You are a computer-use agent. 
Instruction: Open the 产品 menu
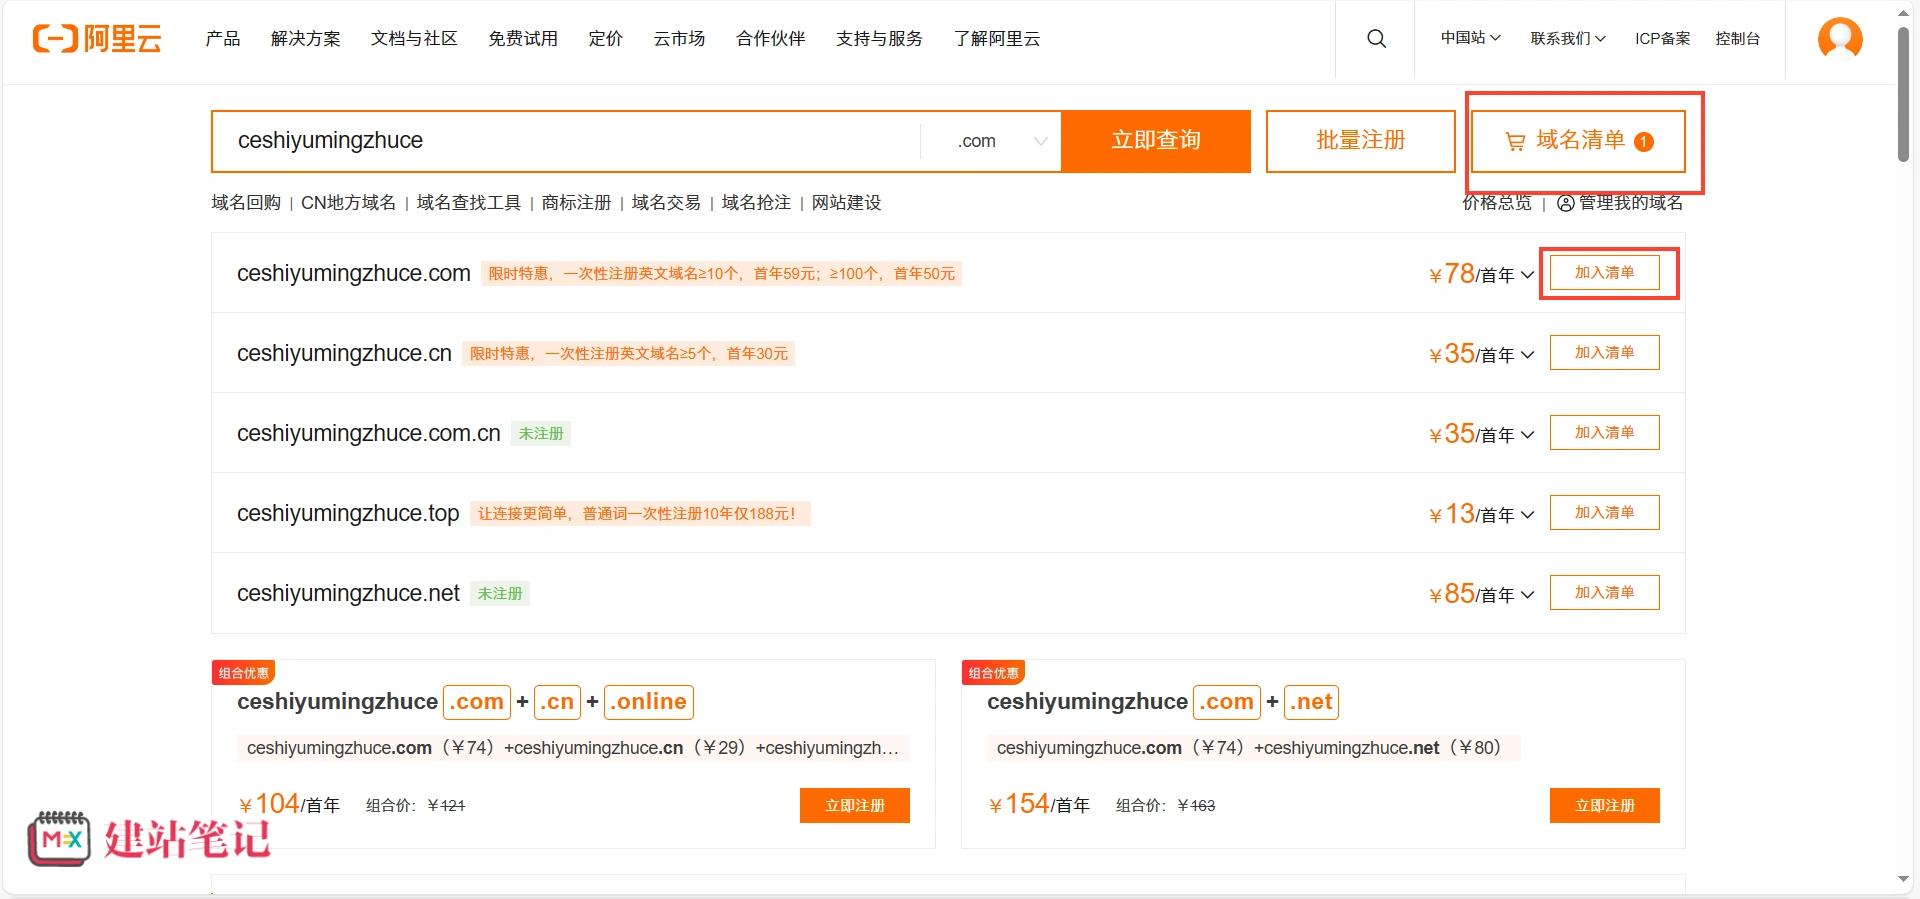pos(223,39)
